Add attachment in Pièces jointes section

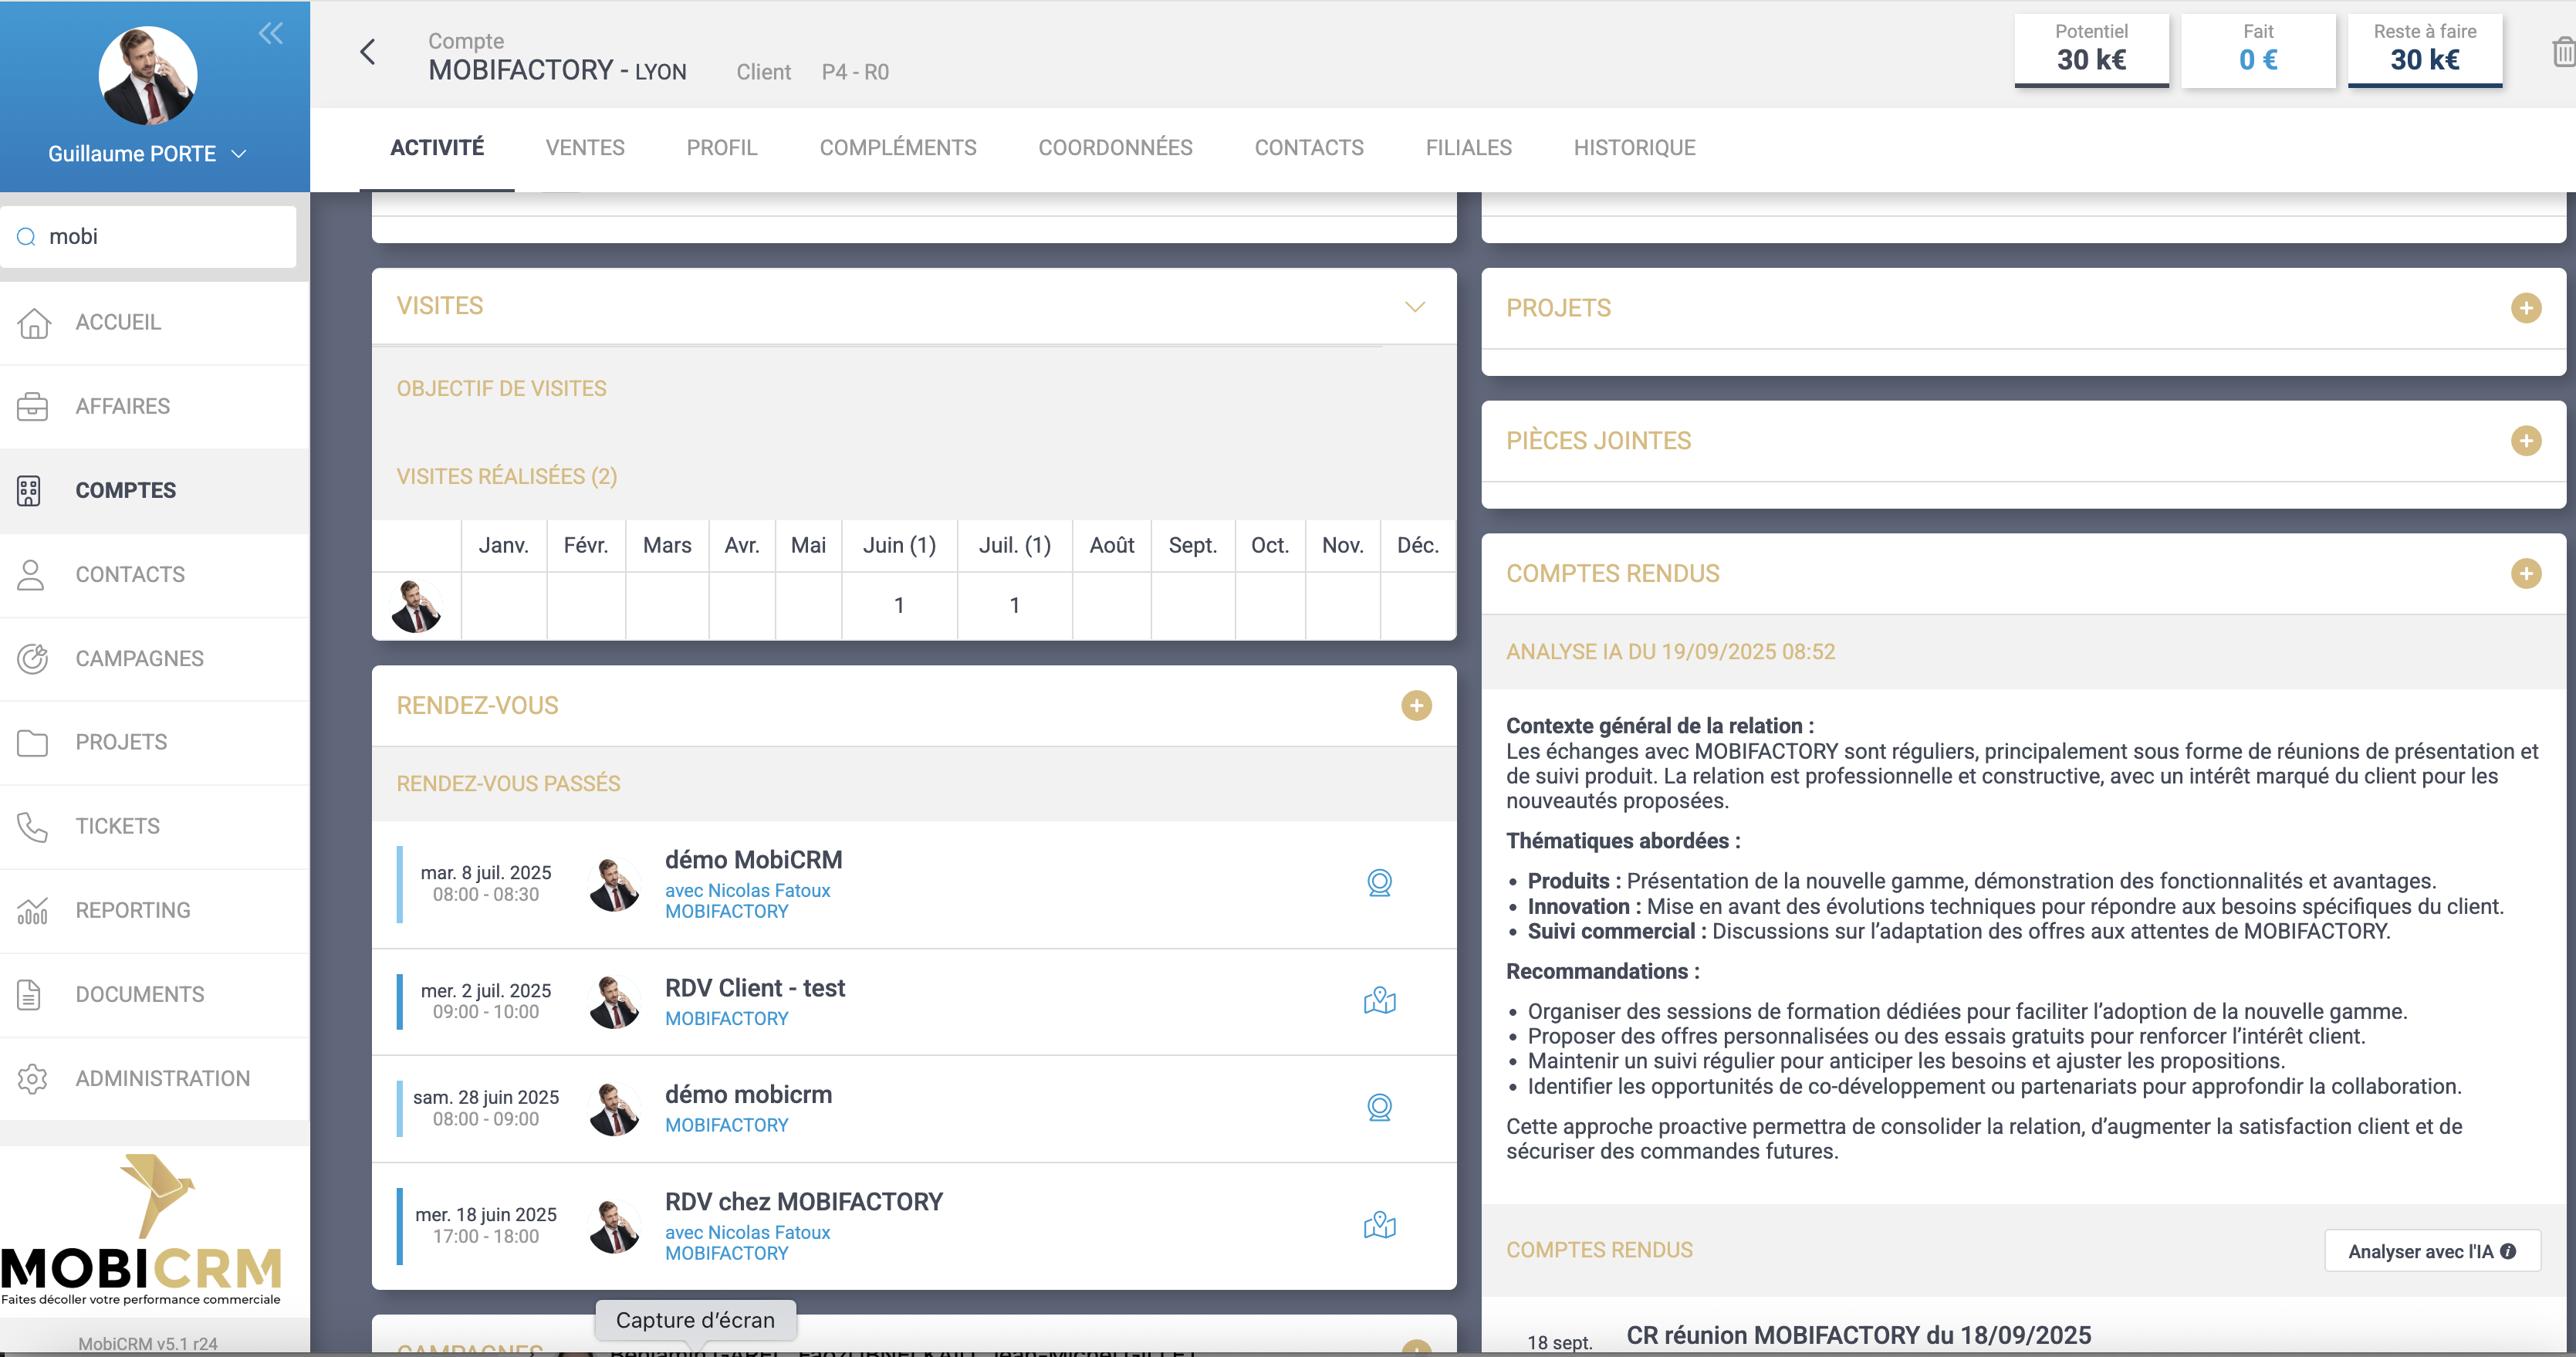2525,441
